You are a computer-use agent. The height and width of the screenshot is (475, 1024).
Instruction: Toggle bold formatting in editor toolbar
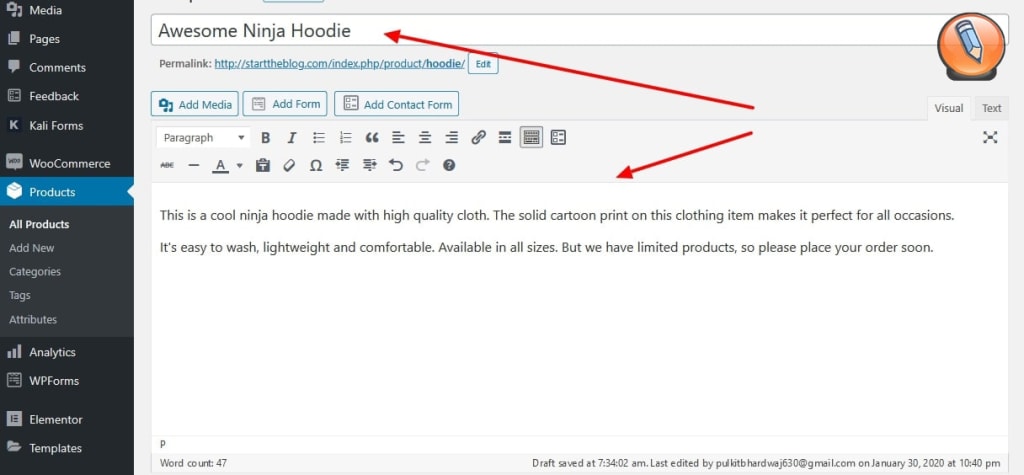pos(265,138)
